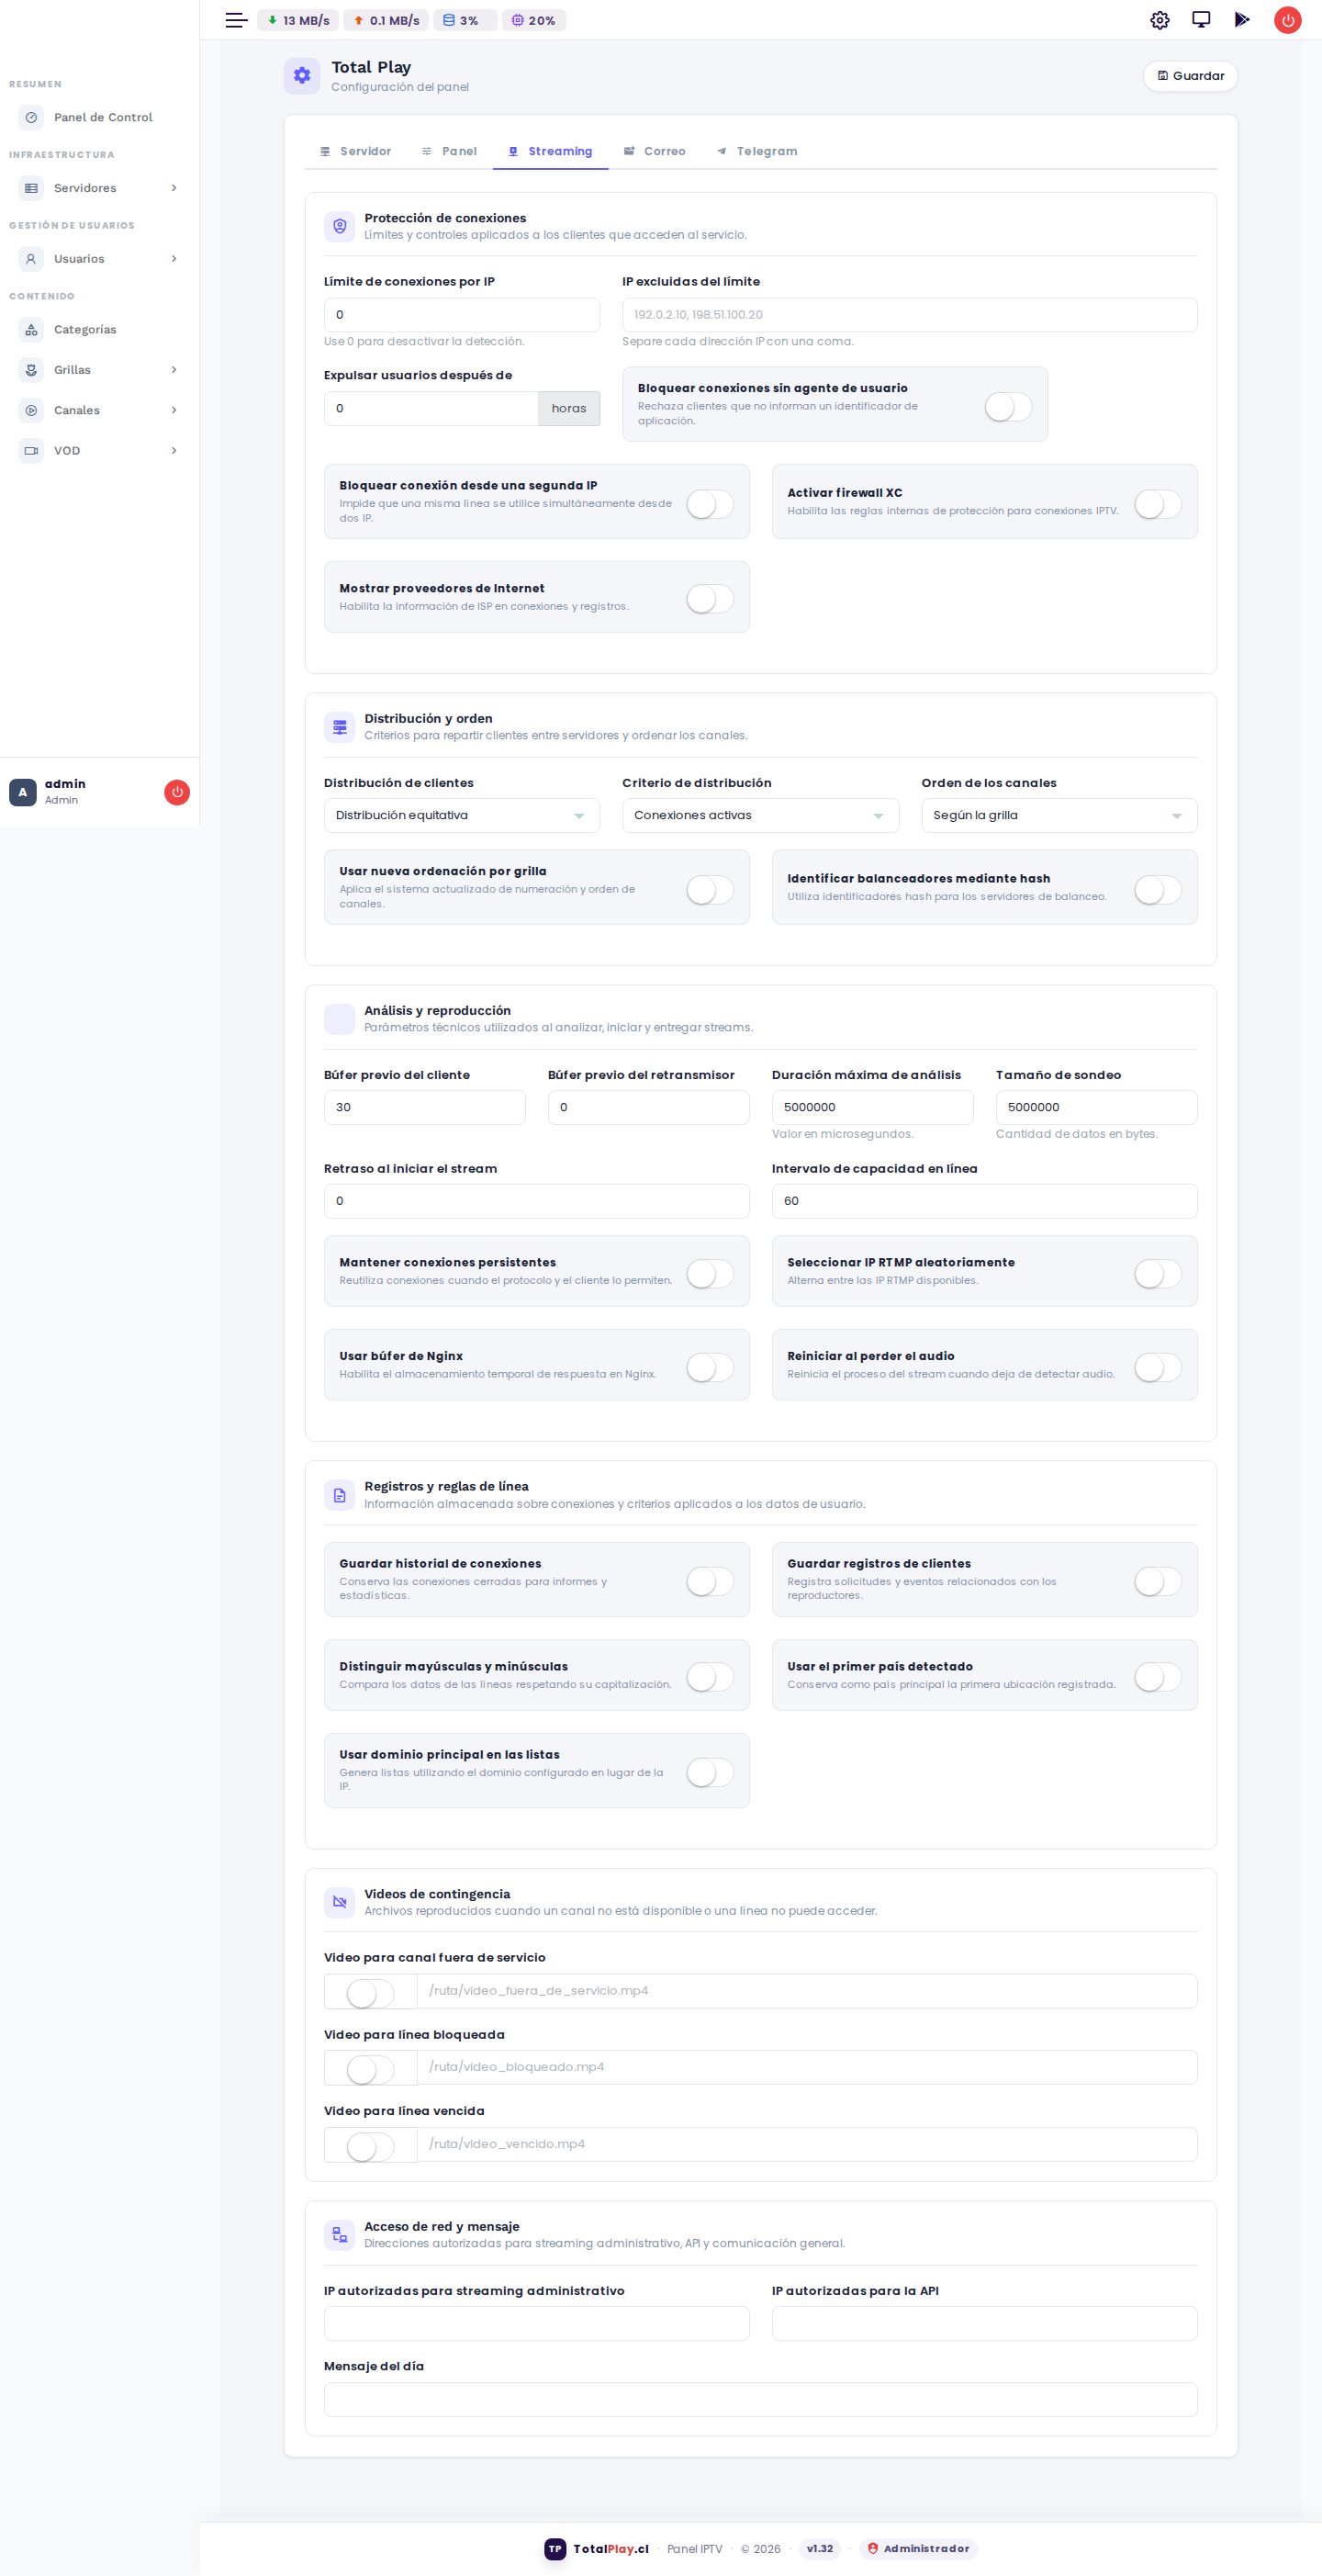Toggle Bloquear conexión desde una segunda IP
1322x2576 pixels.
click(x=710, y=504)
